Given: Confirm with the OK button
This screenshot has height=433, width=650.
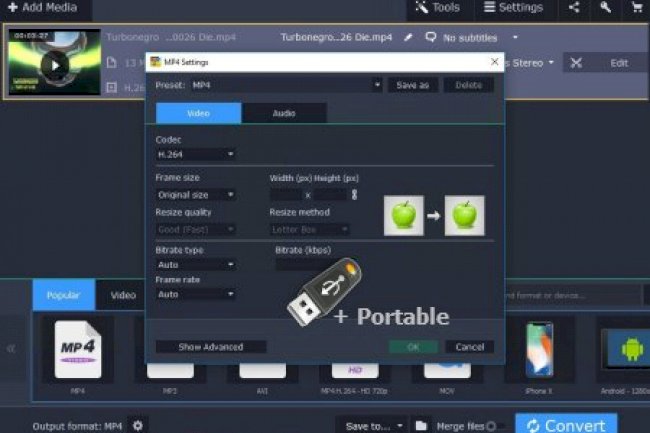Looking at the screenshot, I should click(x=413, y=347).
